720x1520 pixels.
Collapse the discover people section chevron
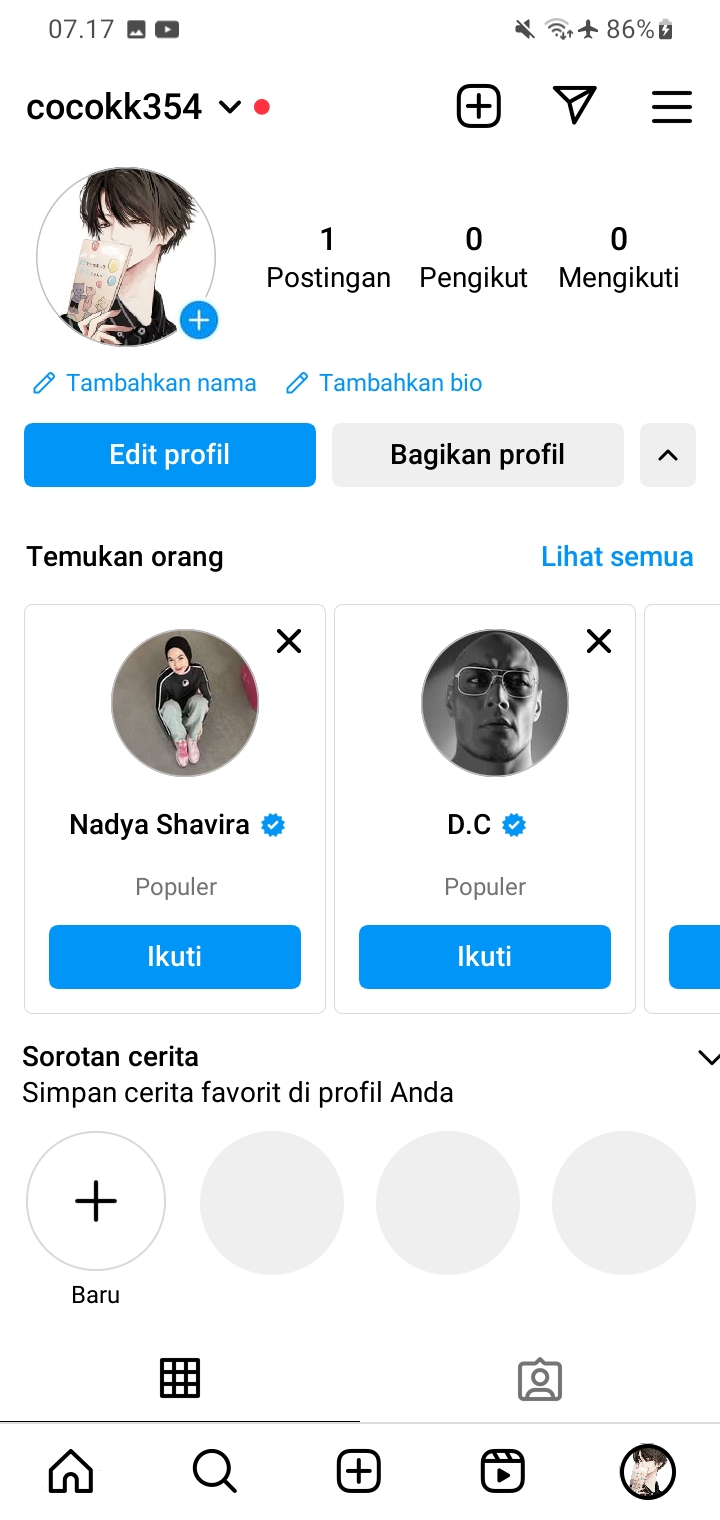667,455
